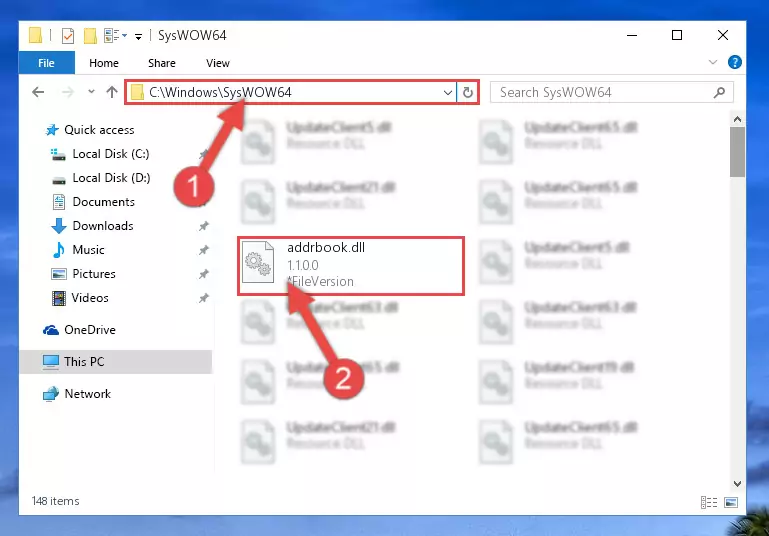
Task: Click the pin icon next to Downloads
Action: (x=204, y=226)
